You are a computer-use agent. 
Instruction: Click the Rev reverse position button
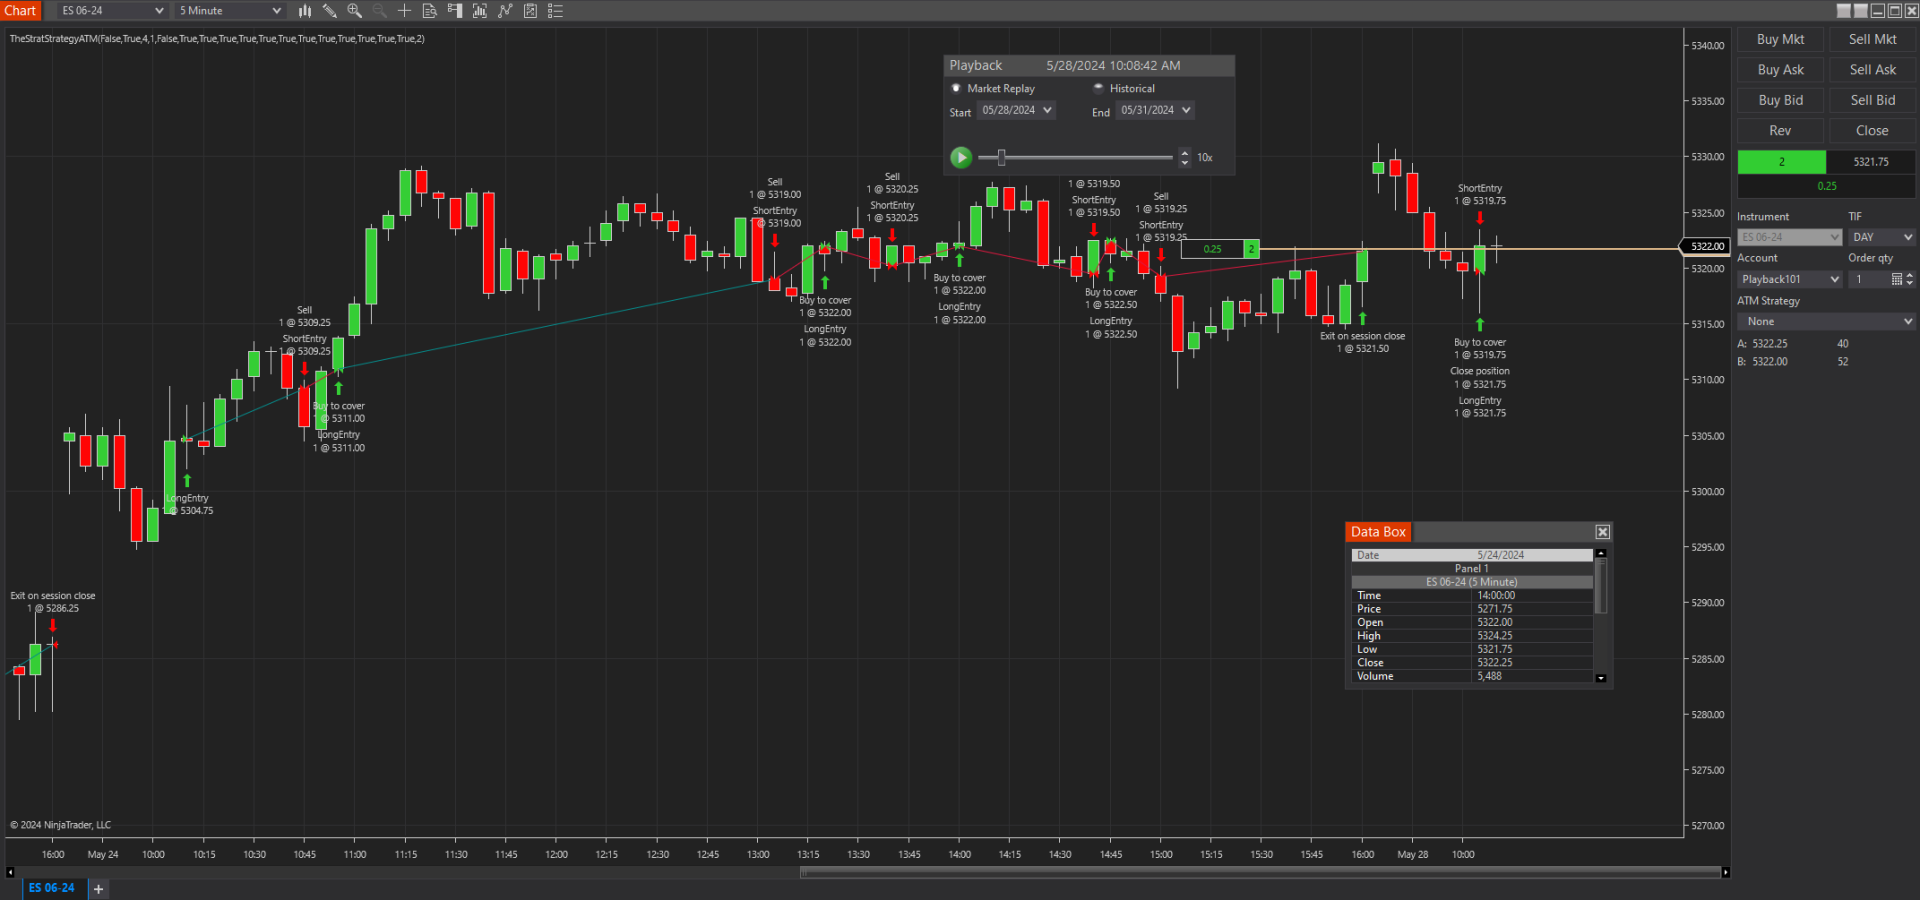pos(1780,131)
